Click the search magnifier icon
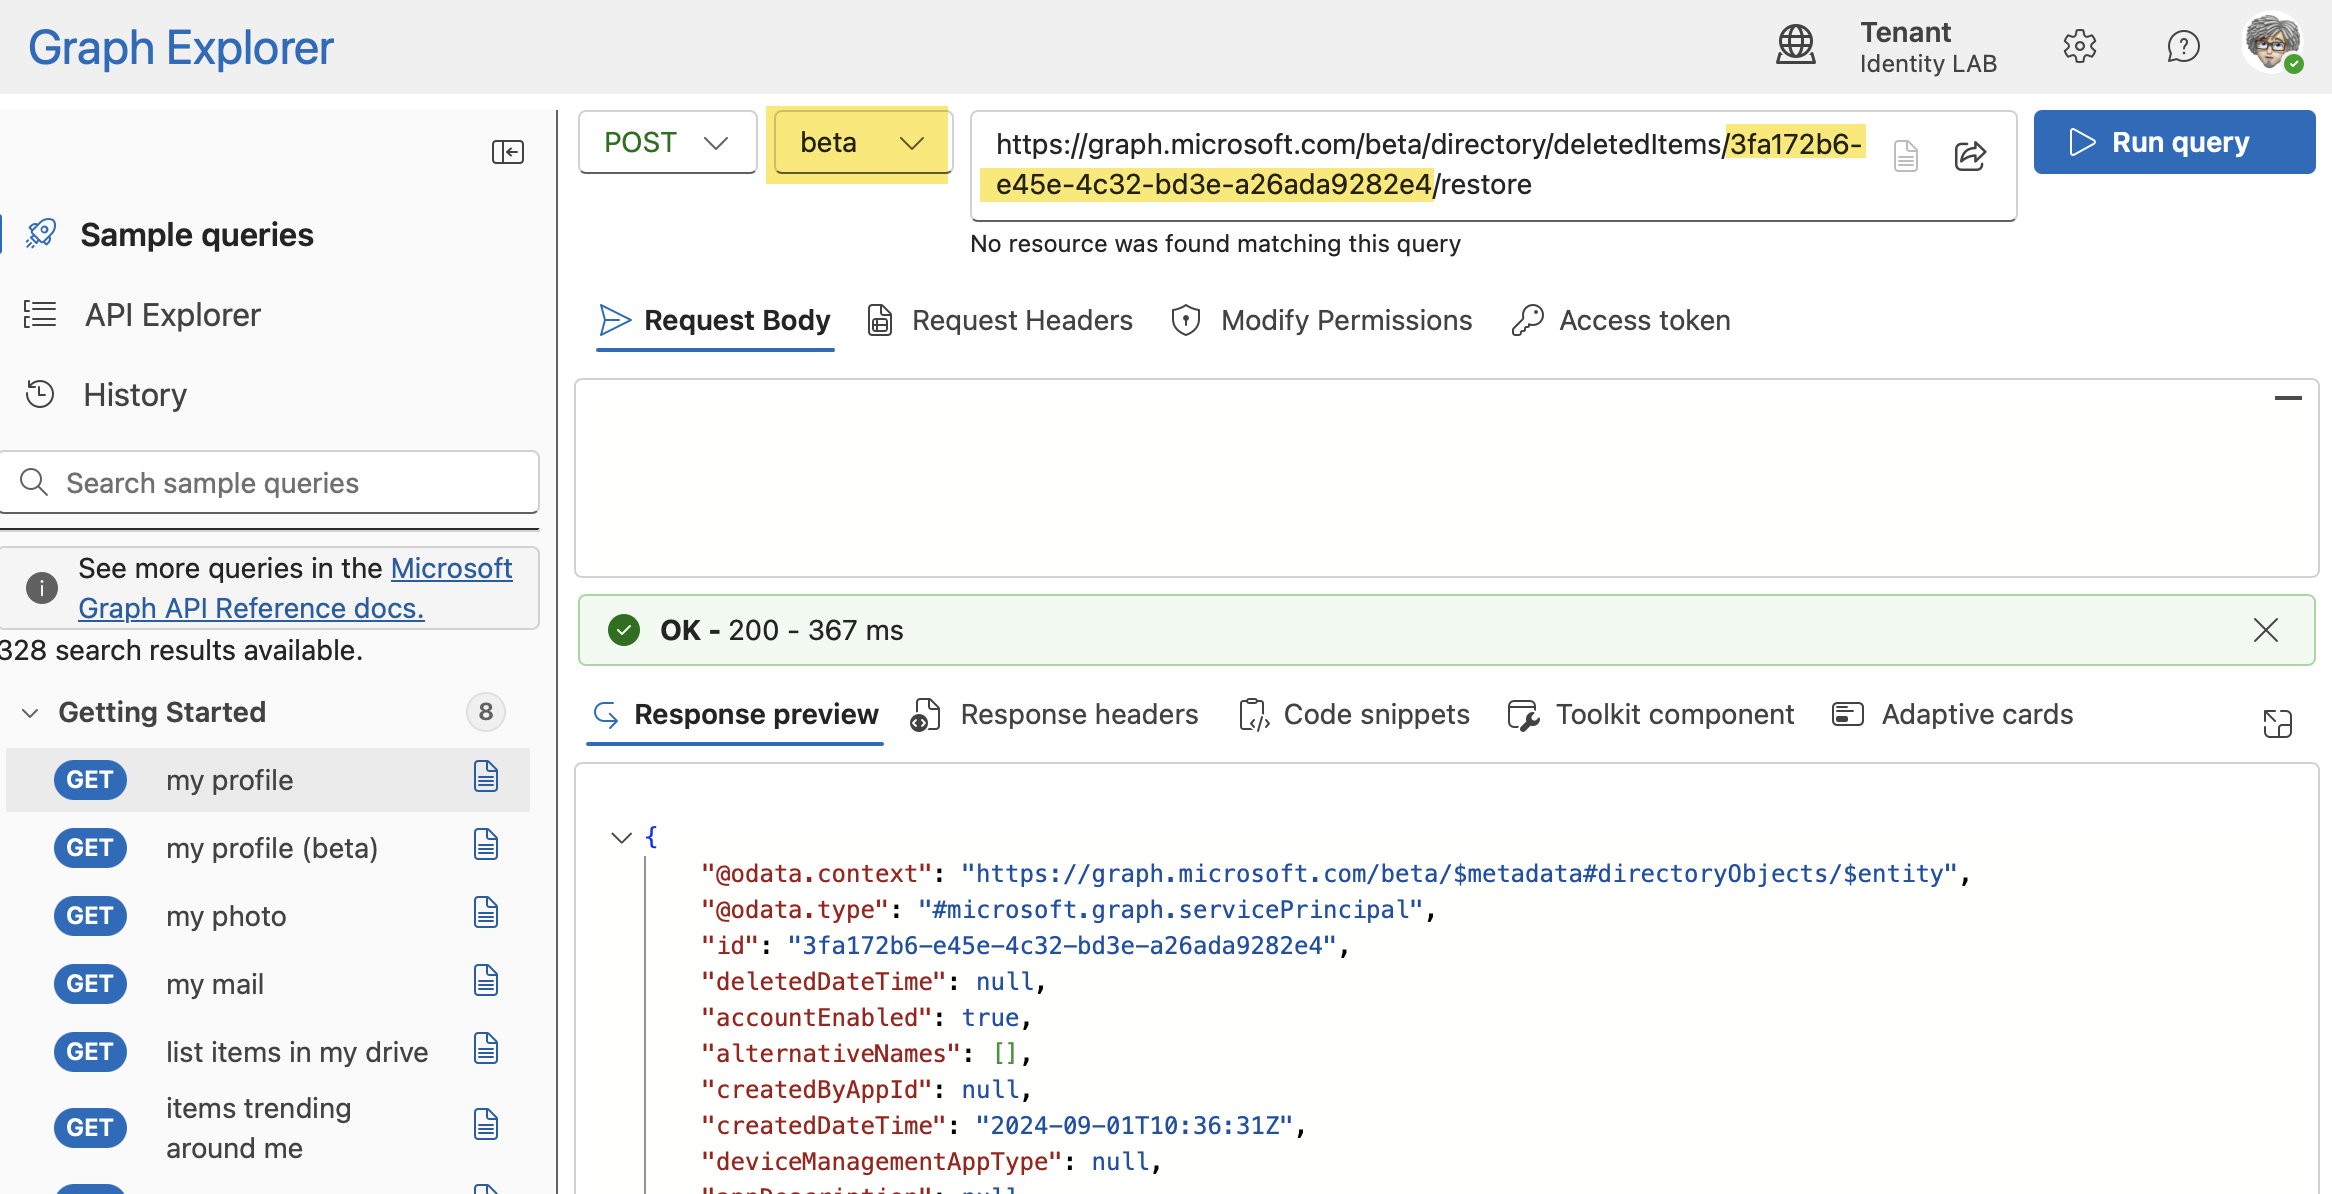2332x1194 pixels. 34,482
